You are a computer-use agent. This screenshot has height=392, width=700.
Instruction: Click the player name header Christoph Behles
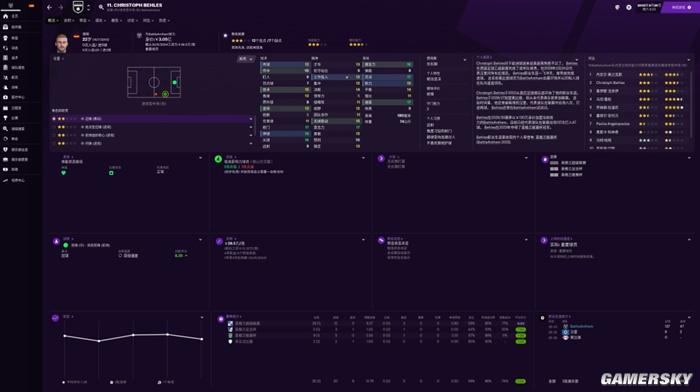click(x=134, y=5)
